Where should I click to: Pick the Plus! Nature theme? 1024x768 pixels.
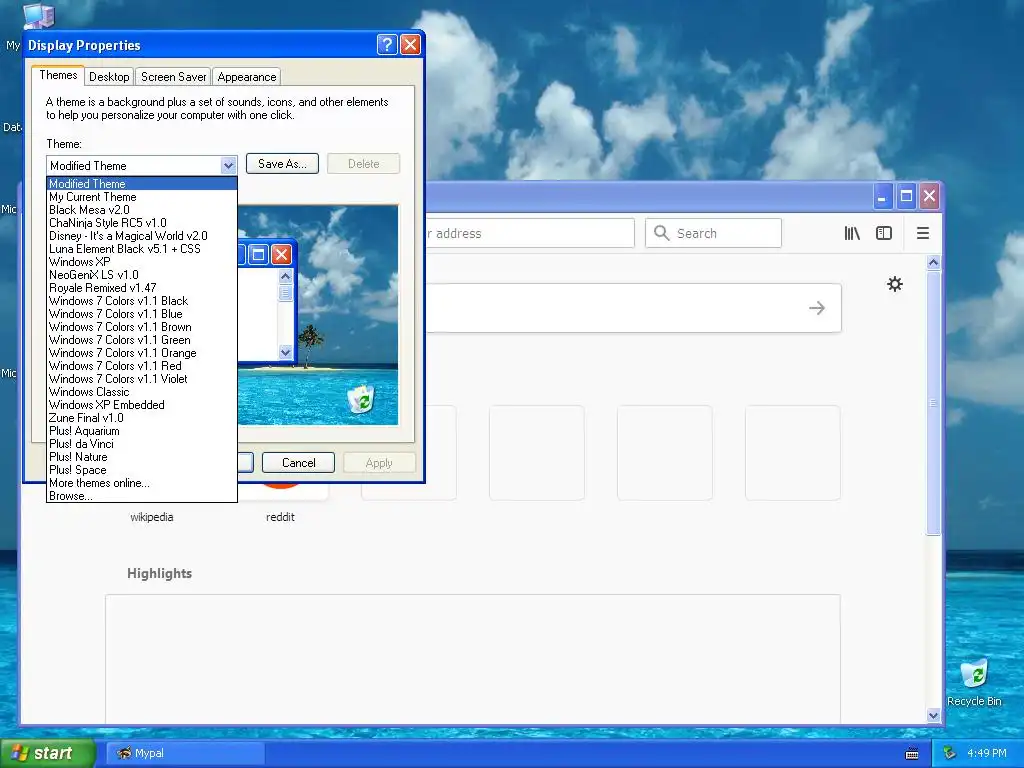coord(142,457)
